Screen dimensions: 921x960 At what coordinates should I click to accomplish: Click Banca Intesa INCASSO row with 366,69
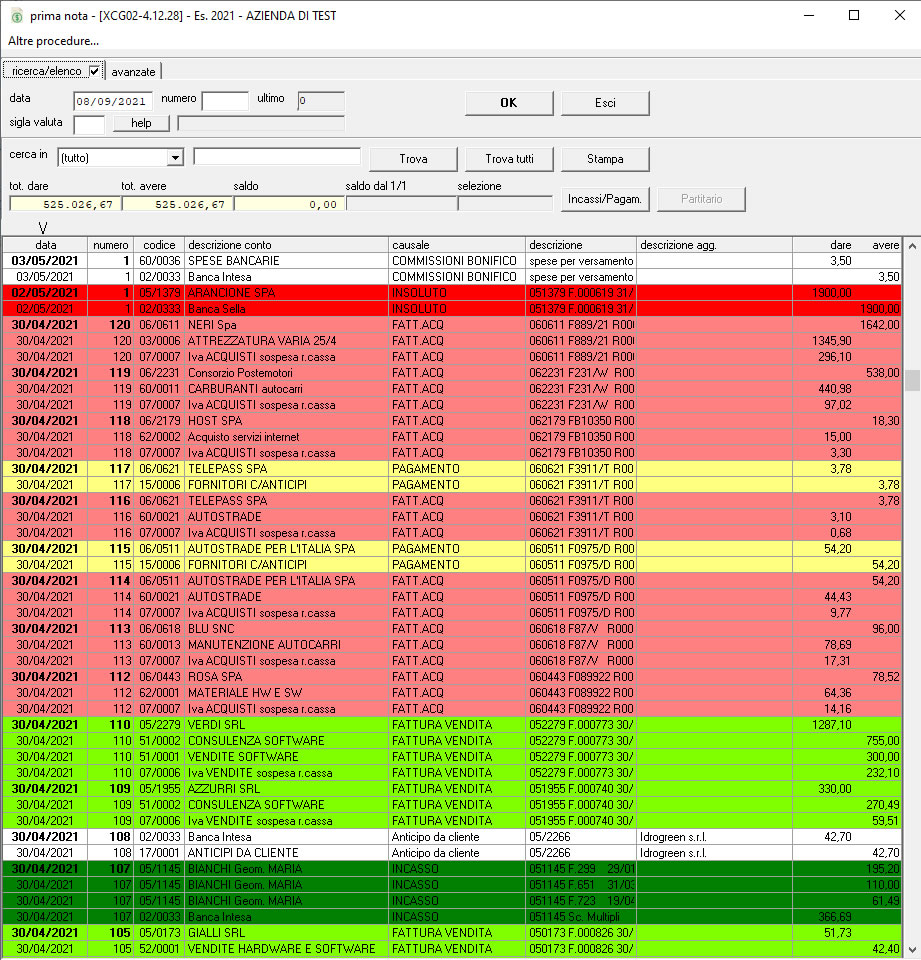[452, 917]
